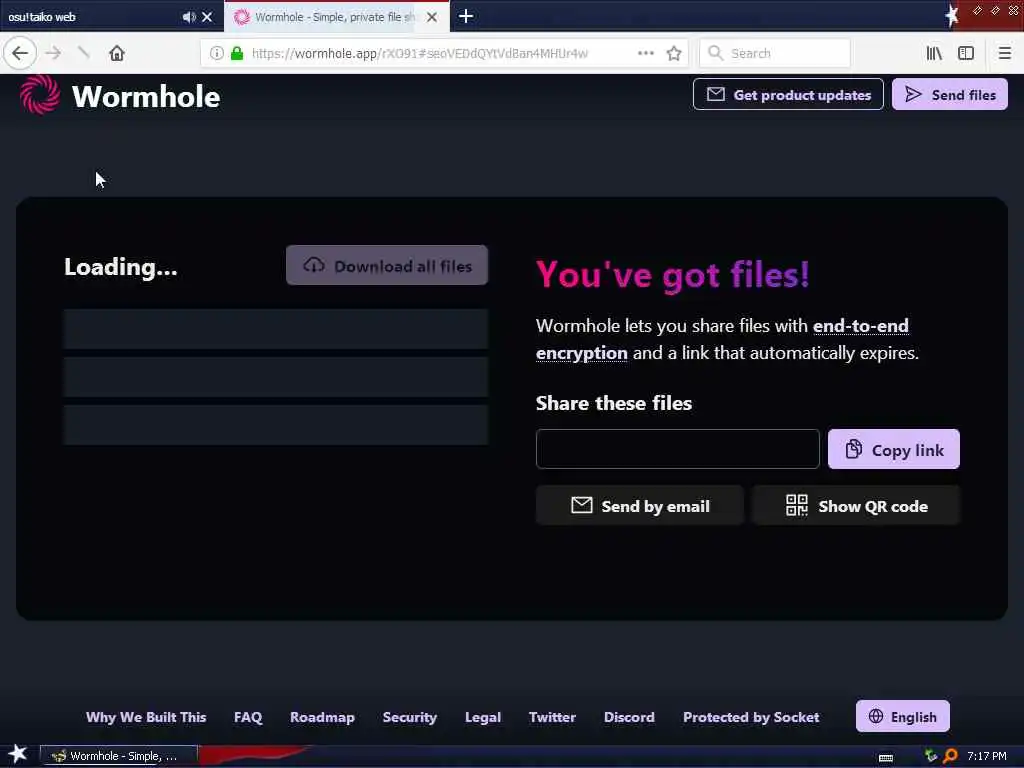The width and height of the screenshot is (1024, 768).
Task: Click the Copy link button
Action: pos(893,449)
